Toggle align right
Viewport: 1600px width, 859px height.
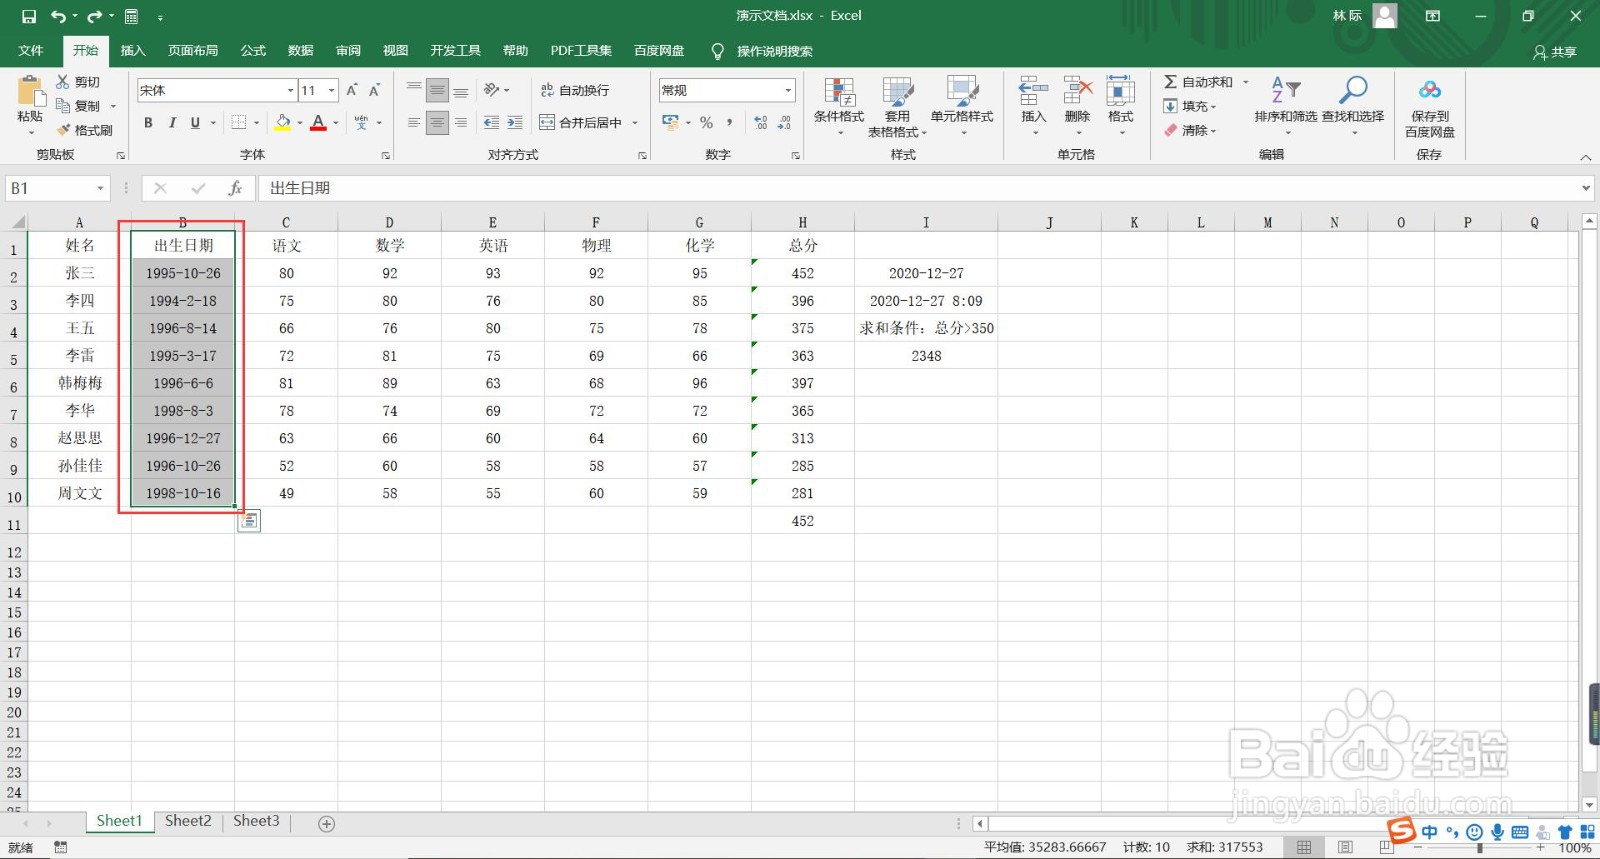tap(461, 122)
